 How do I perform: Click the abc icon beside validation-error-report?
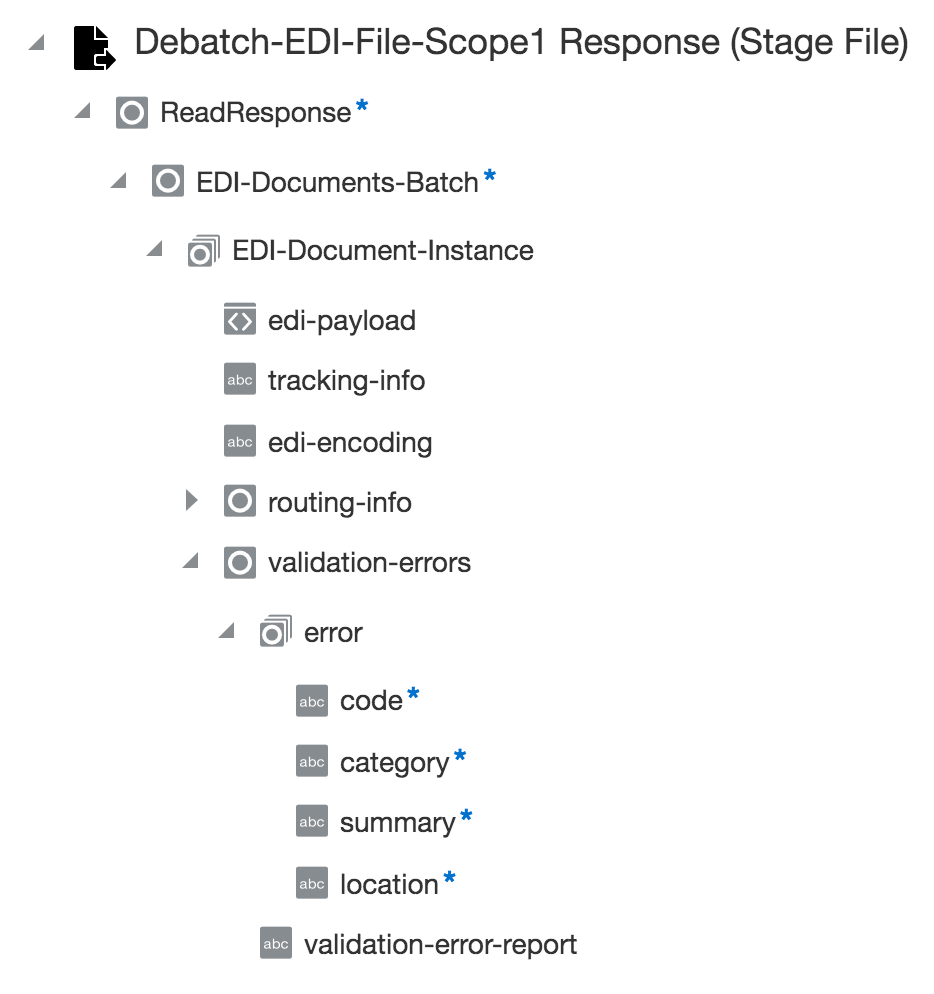point(275,942)
